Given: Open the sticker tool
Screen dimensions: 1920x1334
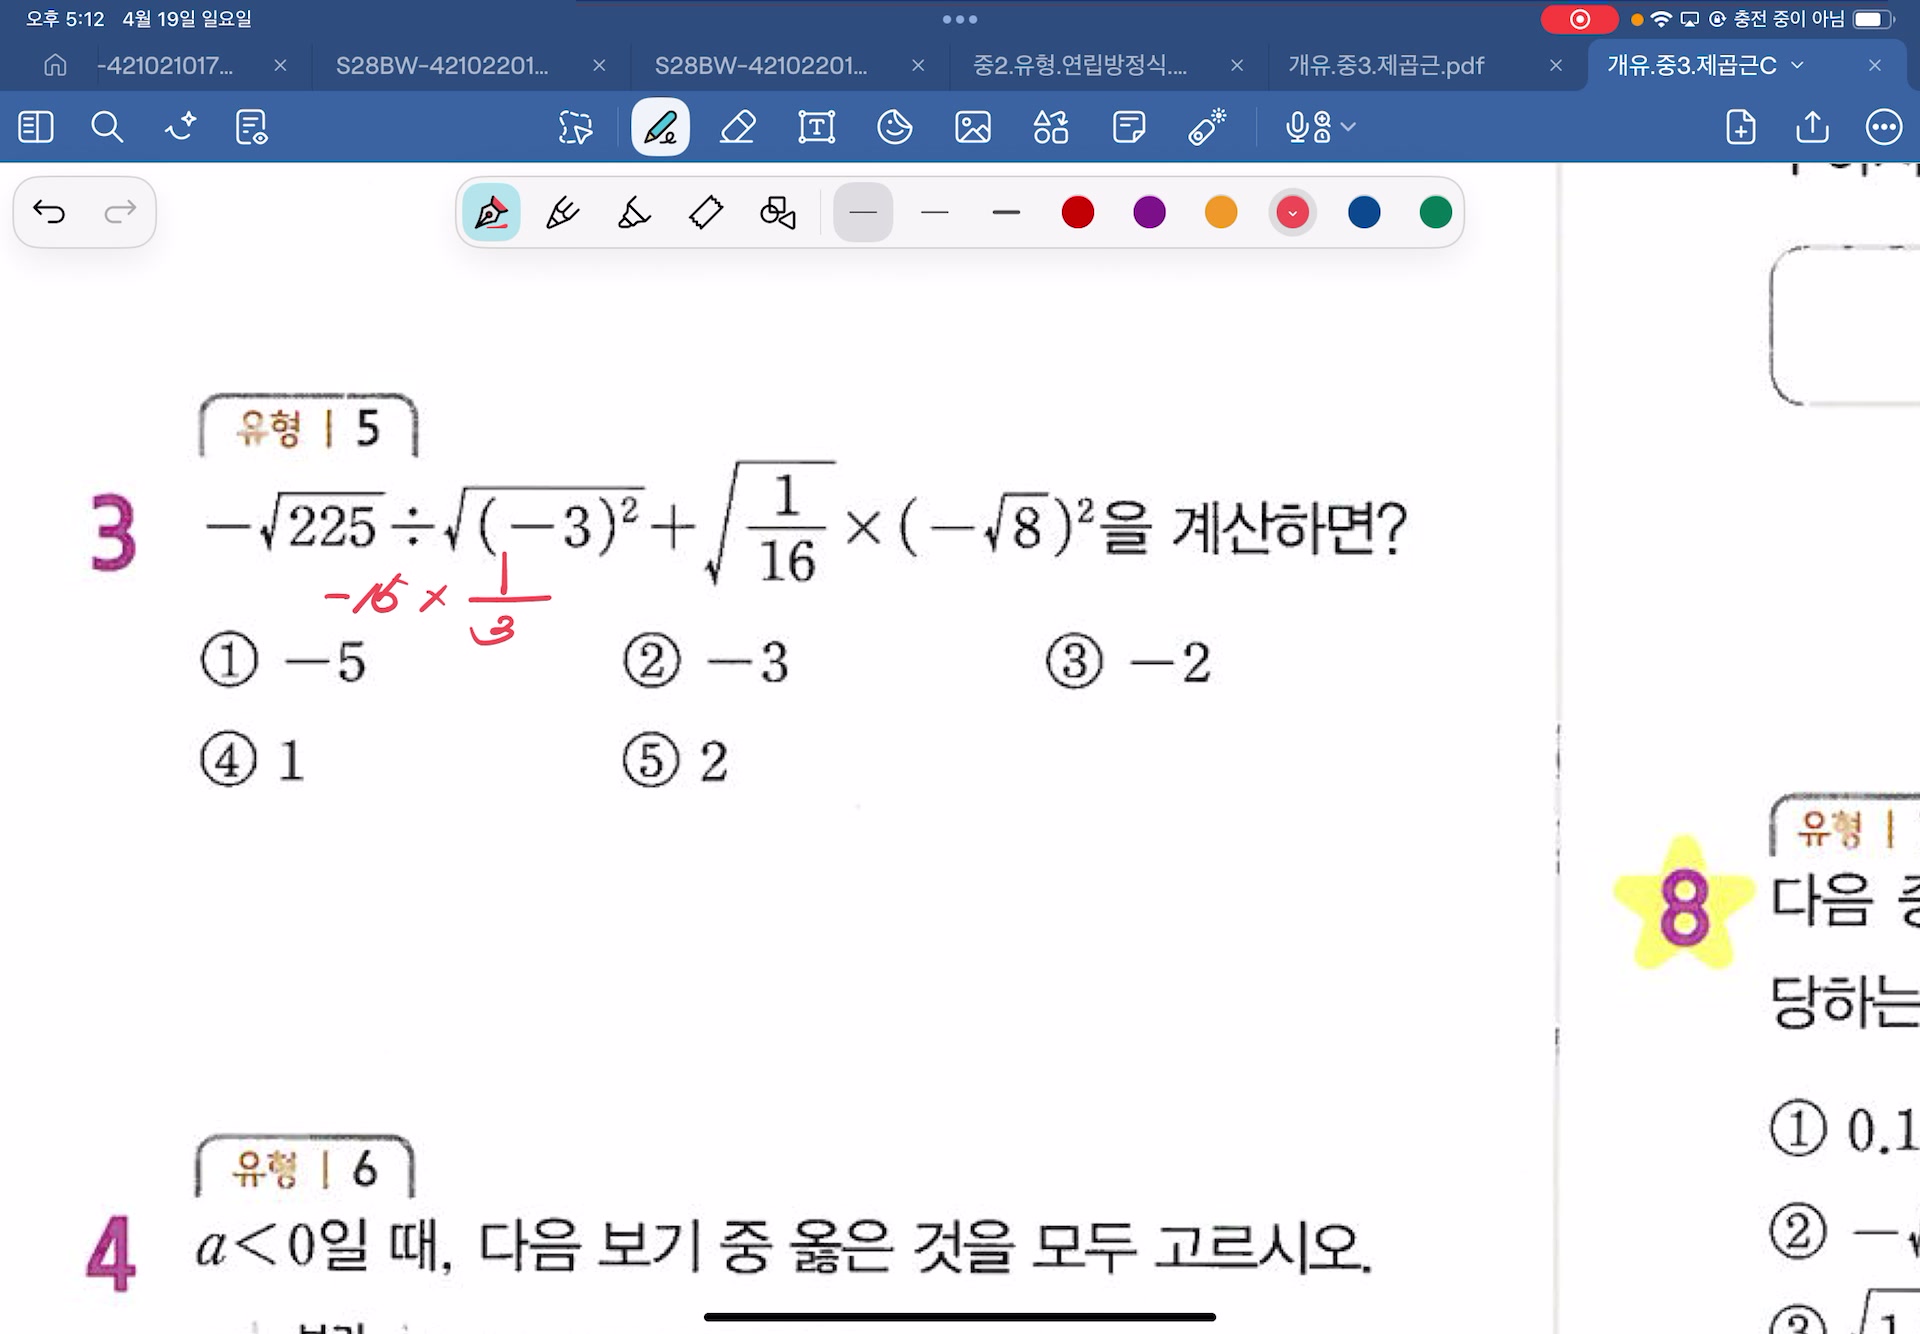Looking at the screenshot, I should click(x=894, y=127).
